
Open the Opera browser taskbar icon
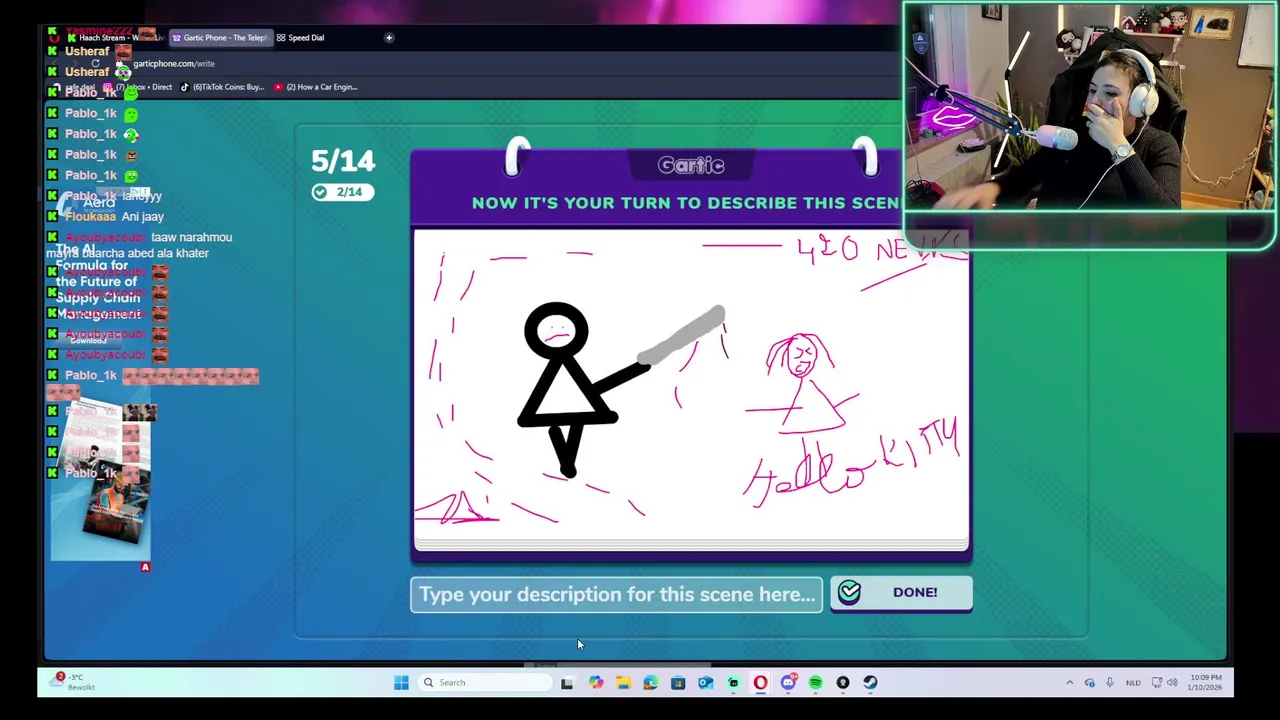point(760,683)
